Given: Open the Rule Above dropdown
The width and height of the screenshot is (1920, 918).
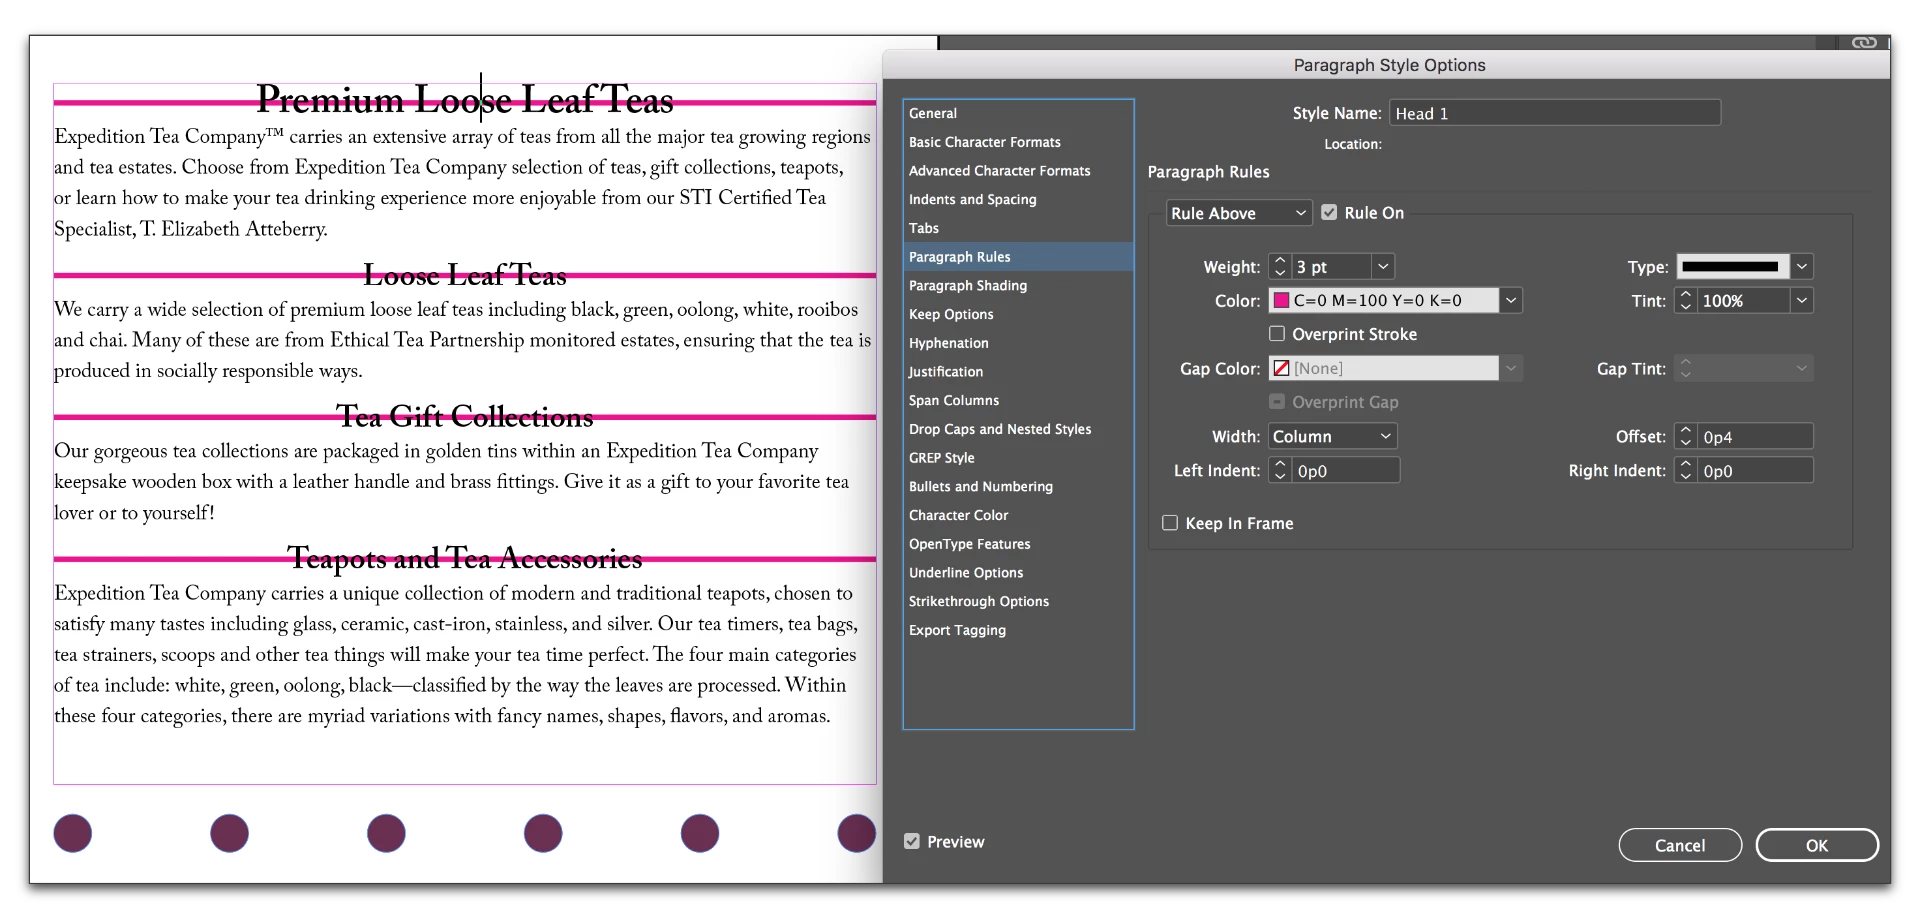Looking at the screenshot, I should point(1239,213).
